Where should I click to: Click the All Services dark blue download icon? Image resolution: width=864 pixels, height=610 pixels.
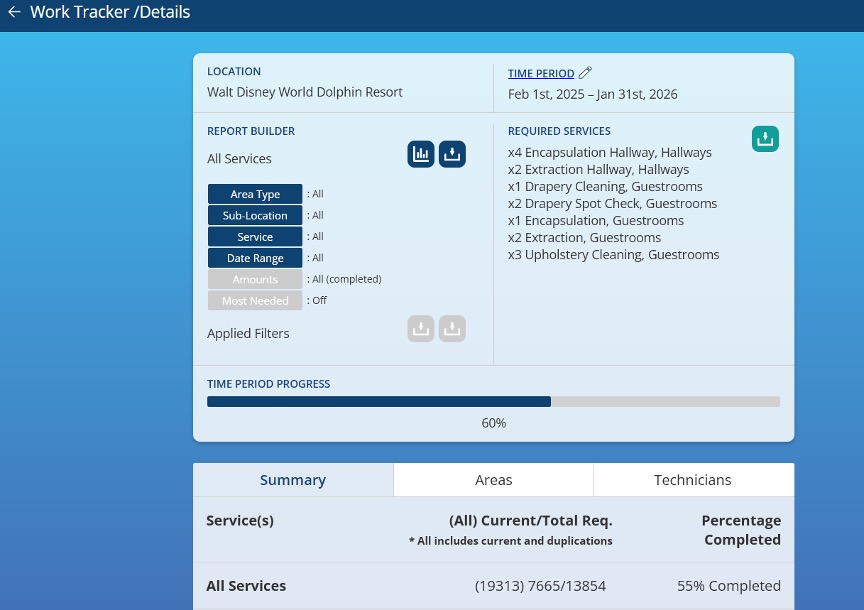[453, 154]
